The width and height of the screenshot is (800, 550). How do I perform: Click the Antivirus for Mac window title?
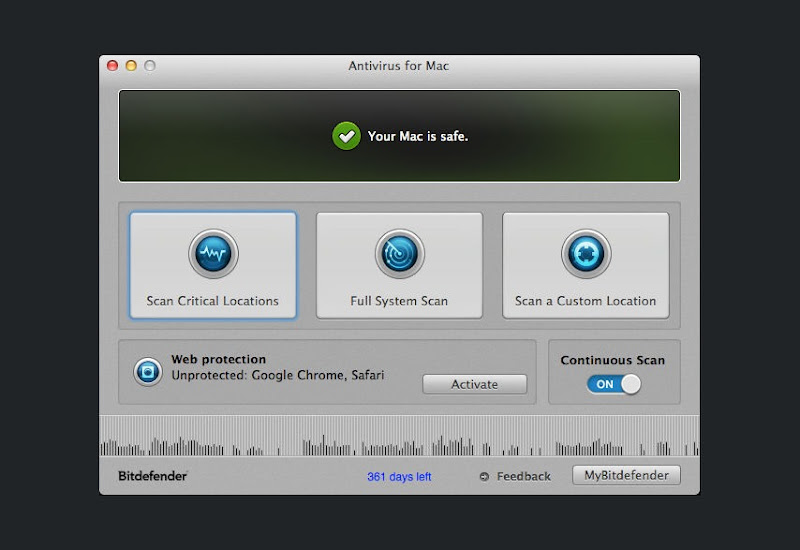pyautogui.click(x=398, y=66)
